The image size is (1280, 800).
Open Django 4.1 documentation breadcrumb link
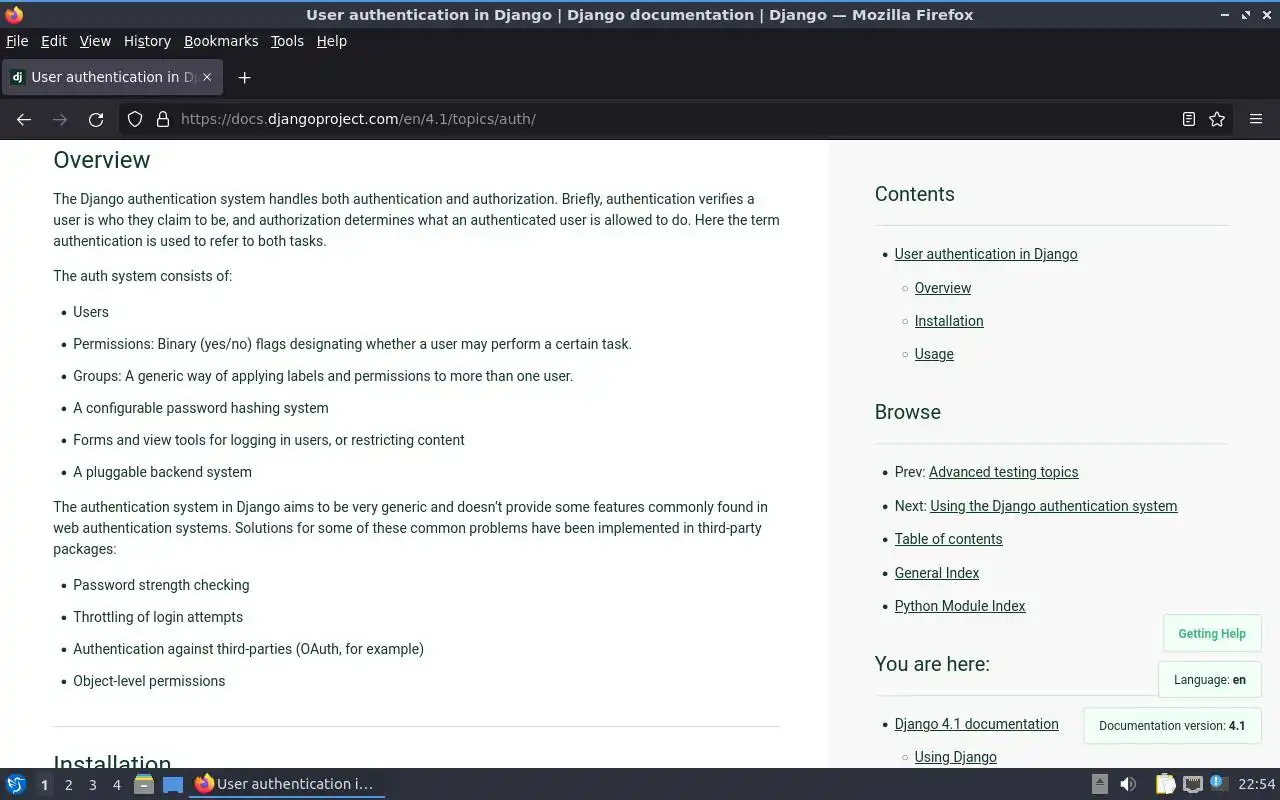976,724
